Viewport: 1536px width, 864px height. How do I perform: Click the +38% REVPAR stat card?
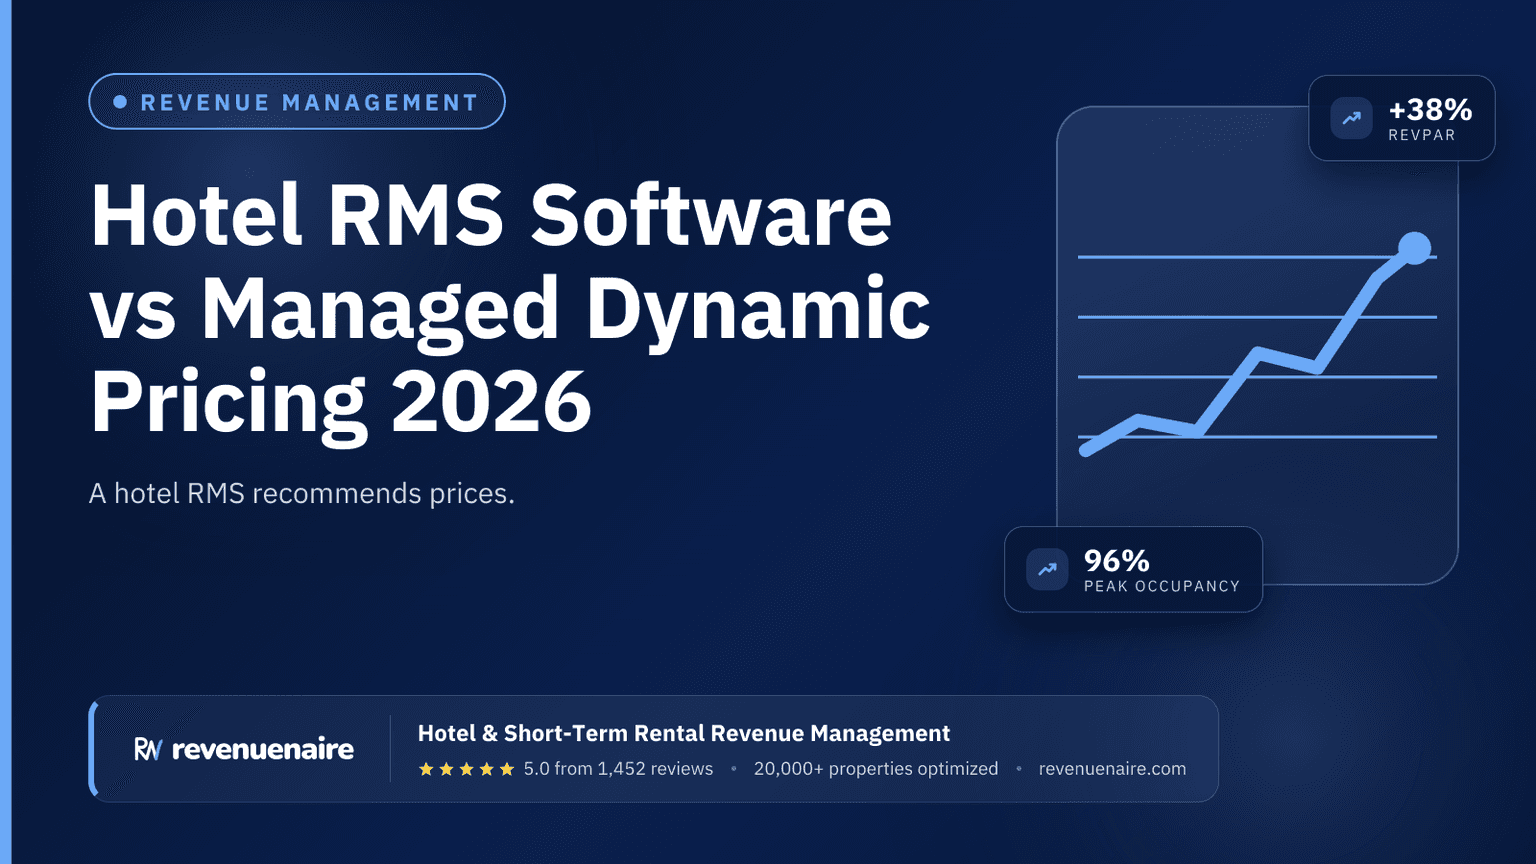pyautogui.click(x=1402, y=118)
